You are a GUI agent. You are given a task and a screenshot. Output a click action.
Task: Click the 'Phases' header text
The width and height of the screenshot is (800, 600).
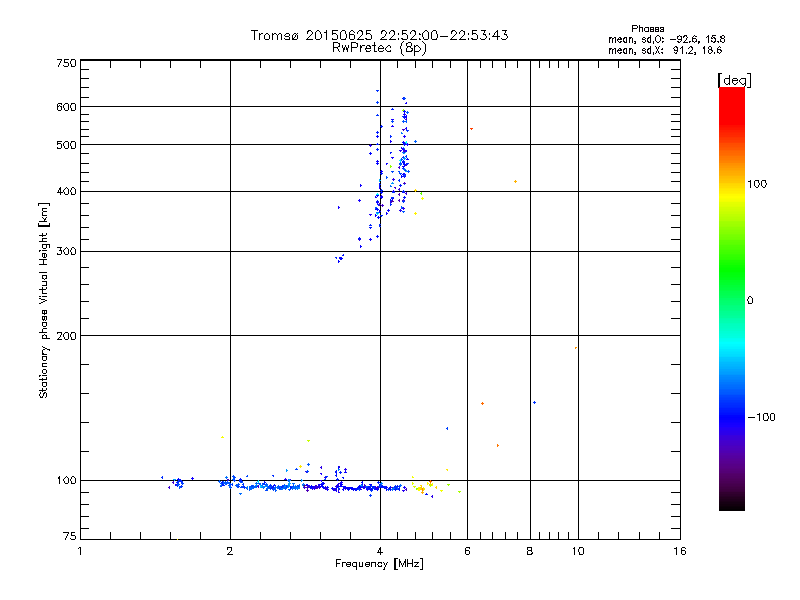click(x=647, y=29)
